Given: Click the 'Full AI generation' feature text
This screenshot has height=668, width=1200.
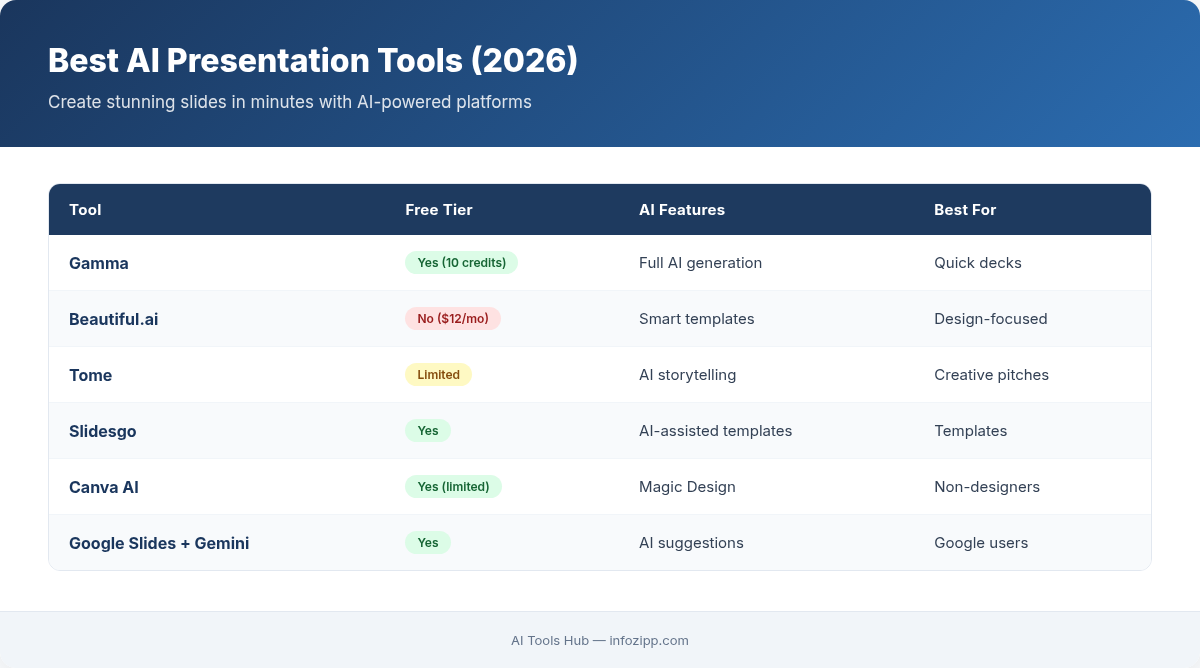Looking at the screenshot, I should click(700, 262).
